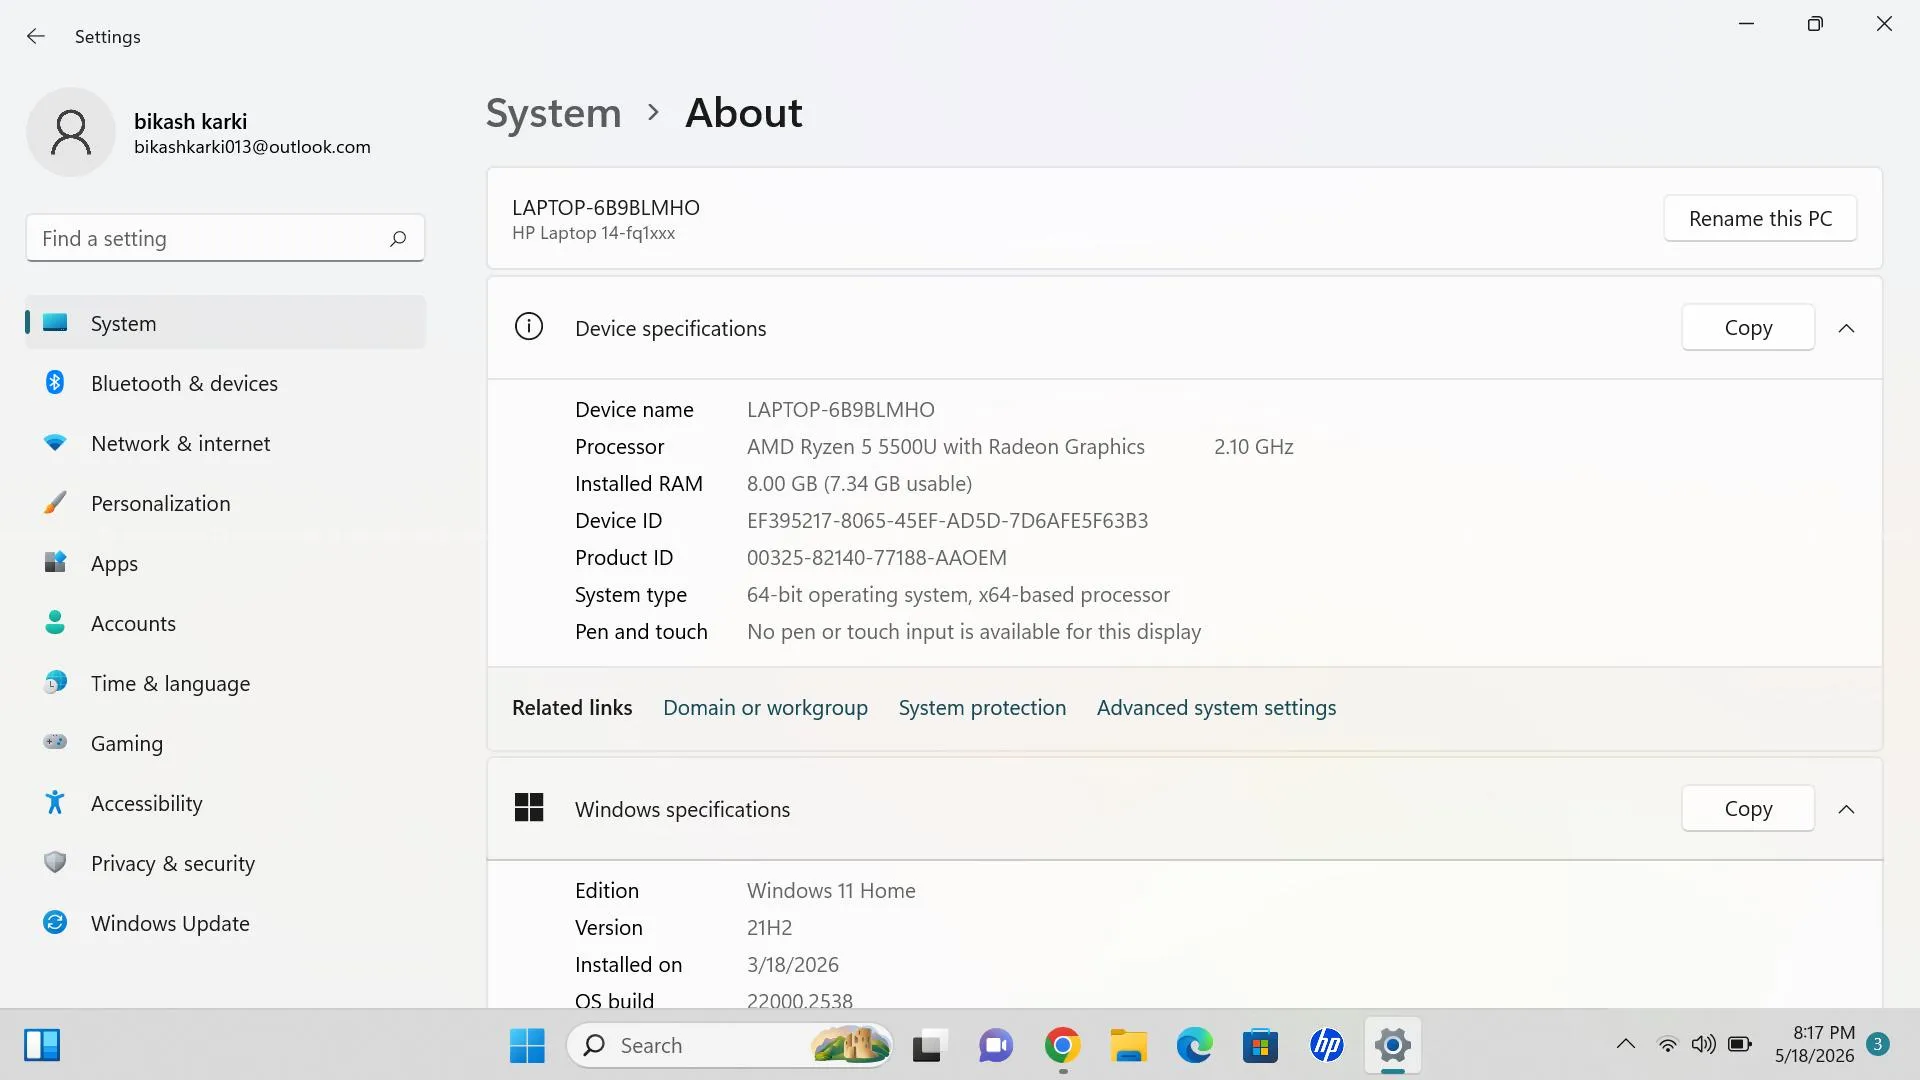Open Apps settings

pos(225,563)
